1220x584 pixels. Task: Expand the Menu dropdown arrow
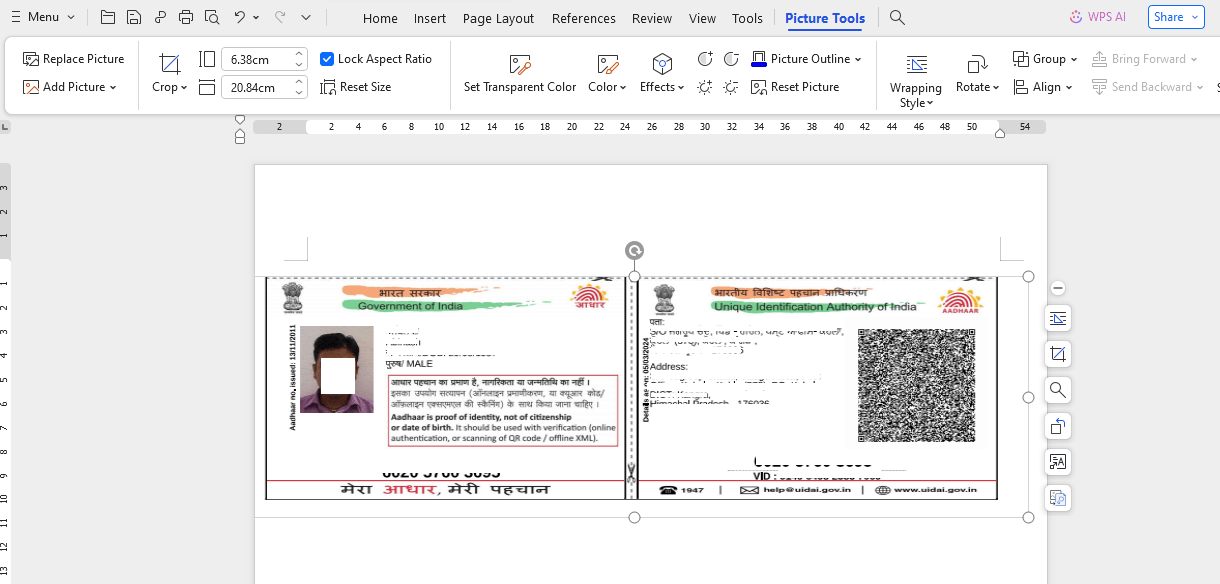[x=71, y=17]
